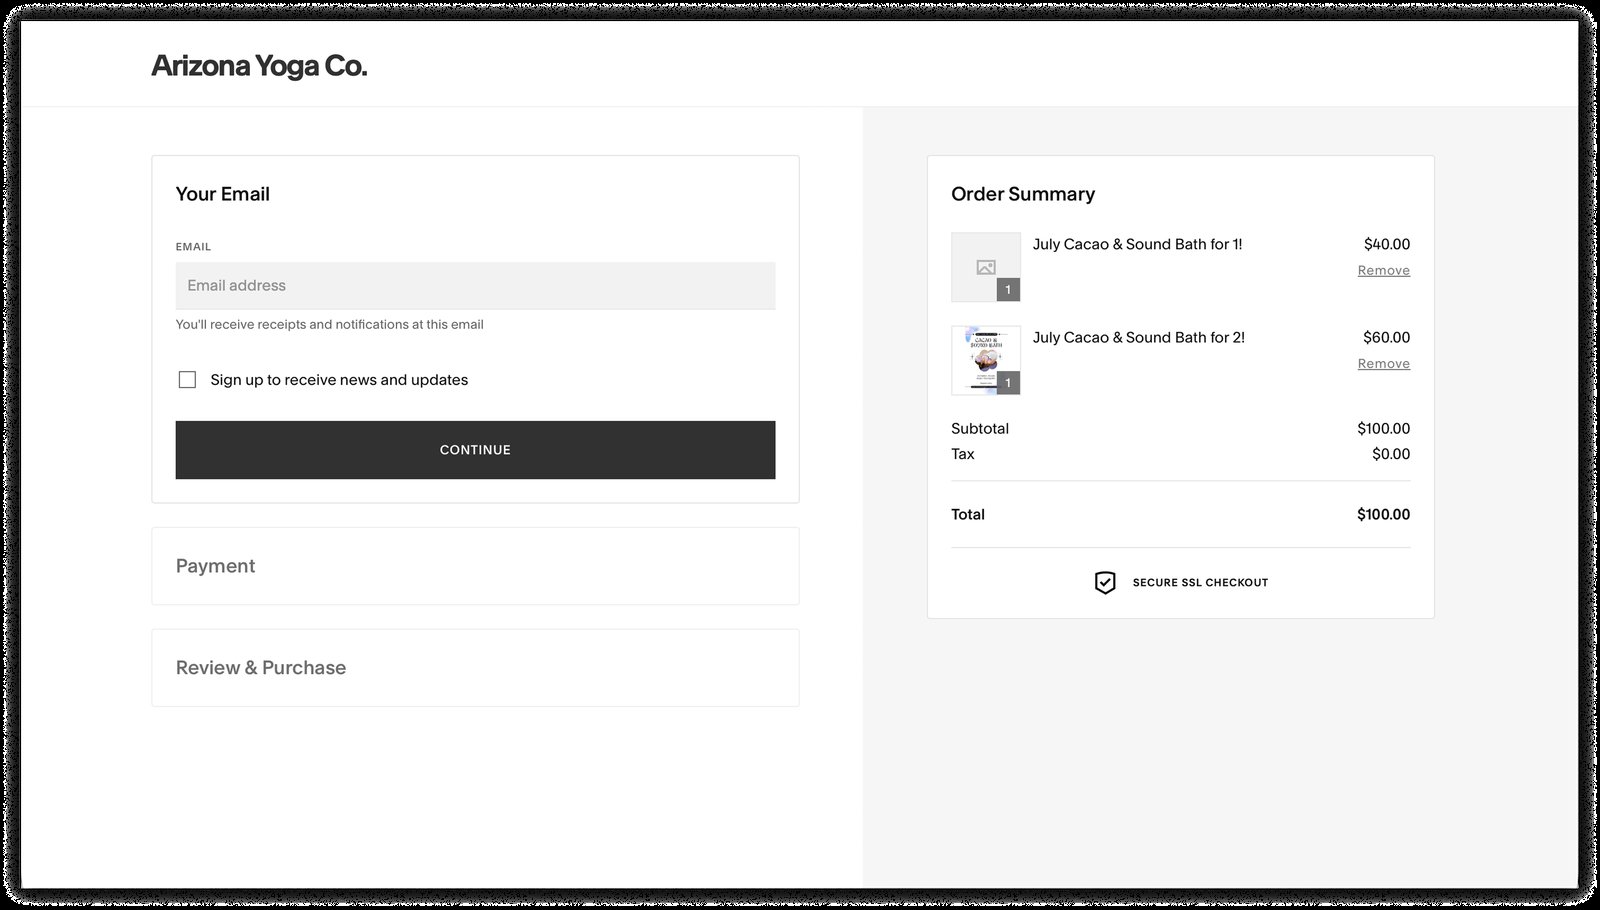This screenshot has width=1600, height=910.
Task: Click the bold Total label
Action: pyautogui.click(x=968, y=515)
